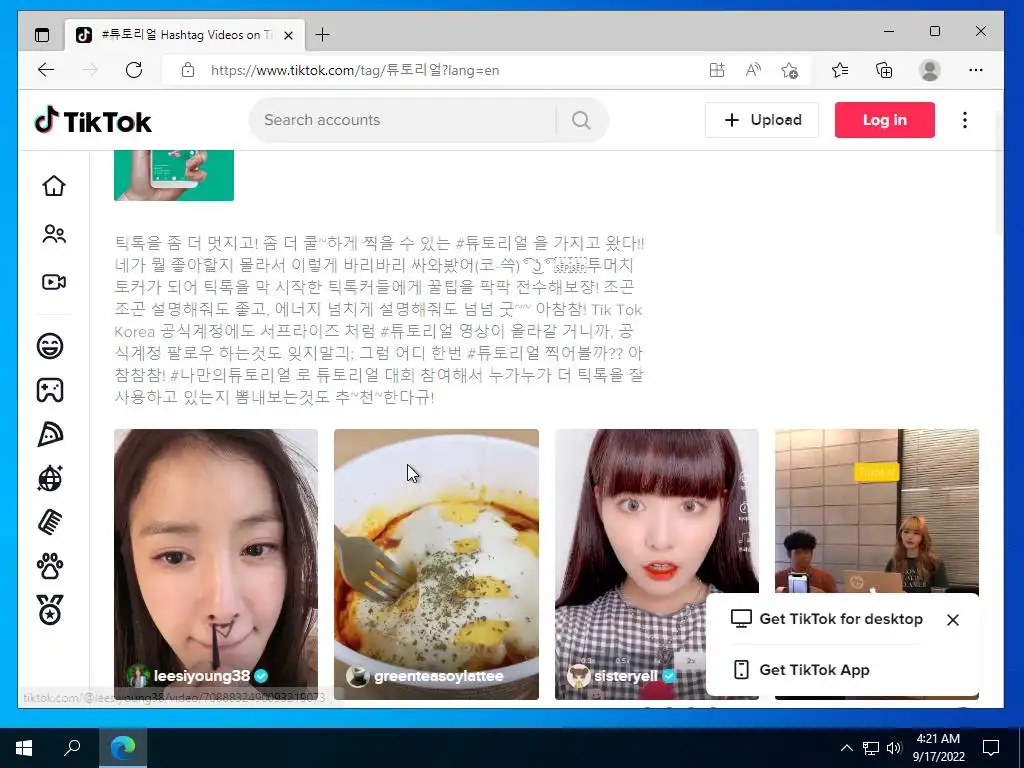Open the Following people icon in sidebar

[54, 234]
